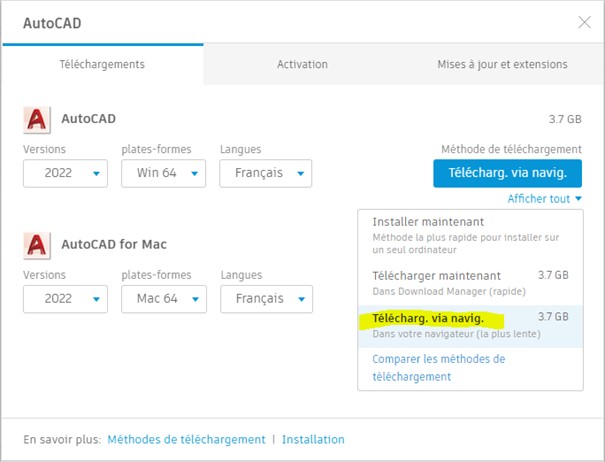Viewport: 605px width, 462px height.
Task: Select highlighted Télécharg. via navig. option
Action: 470,326
